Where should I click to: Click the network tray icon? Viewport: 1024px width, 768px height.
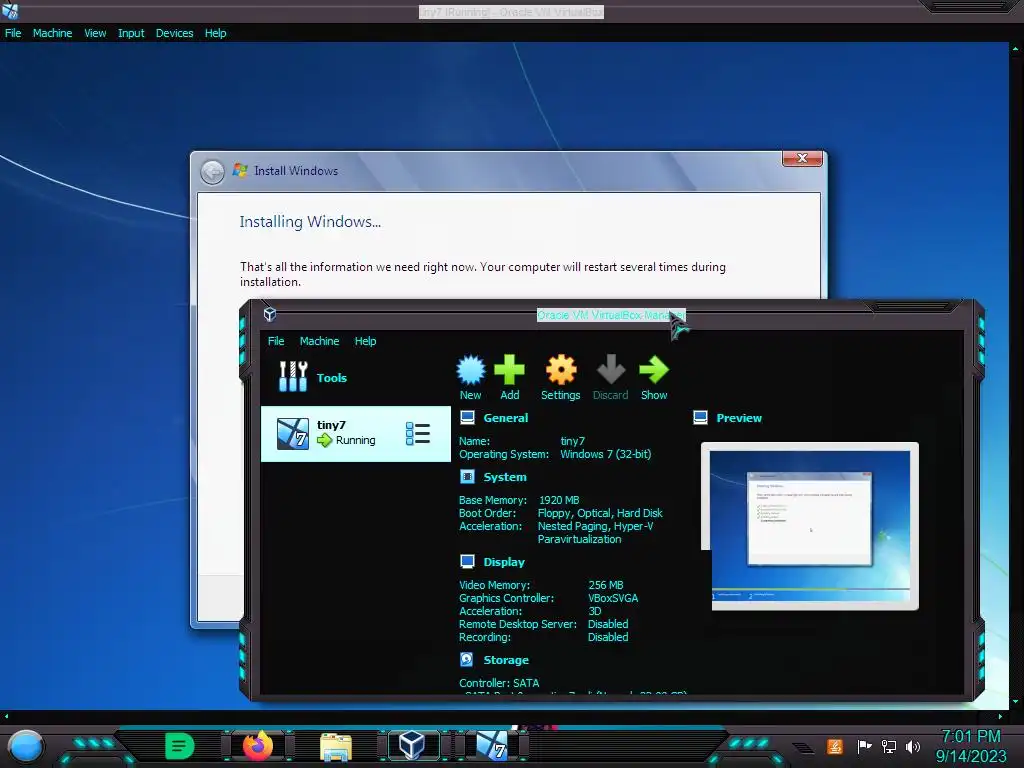point(889,746)
